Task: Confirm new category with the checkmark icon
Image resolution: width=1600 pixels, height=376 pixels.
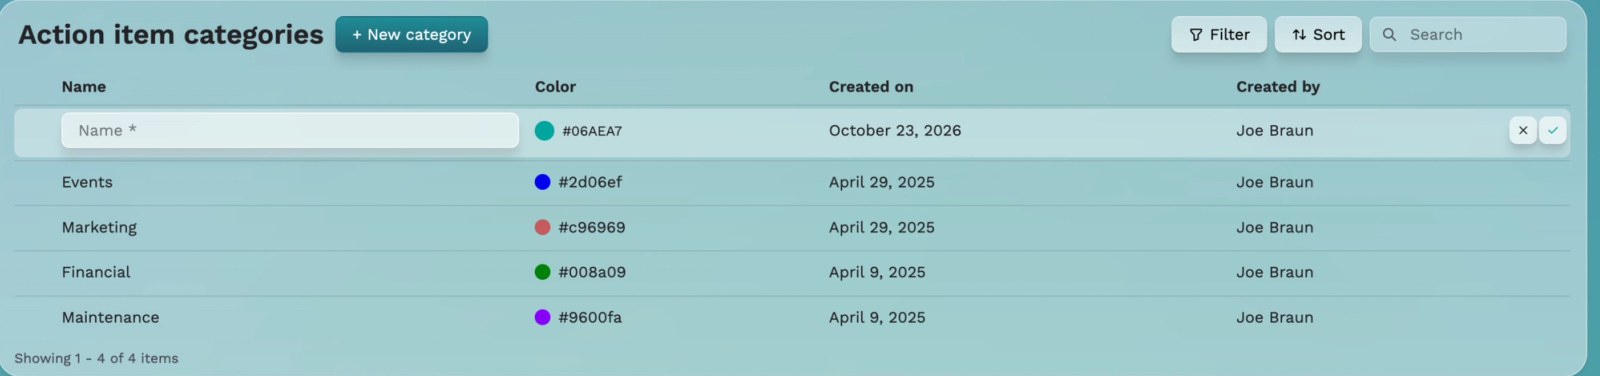Action: (x=1553, y=130)
